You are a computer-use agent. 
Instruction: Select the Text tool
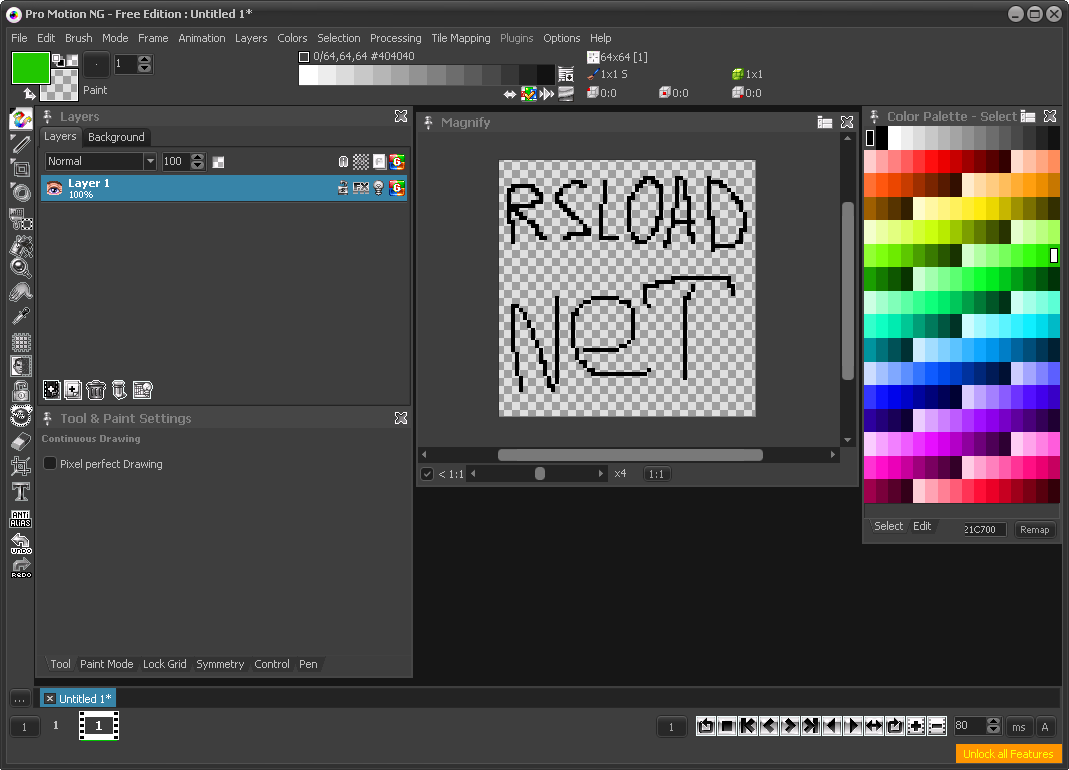coord(21,491)
